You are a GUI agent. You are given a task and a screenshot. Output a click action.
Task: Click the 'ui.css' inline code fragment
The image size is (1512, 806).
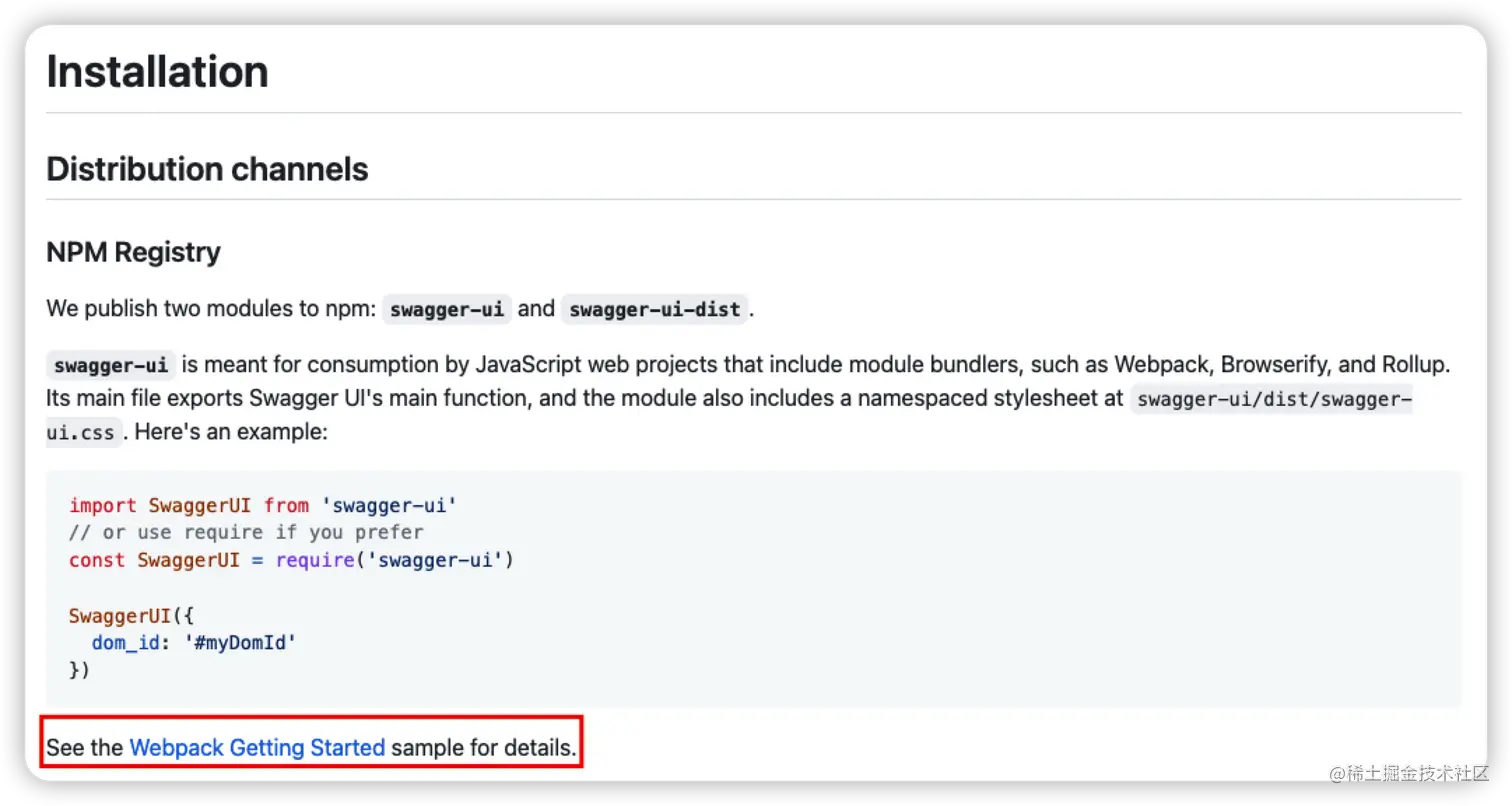pyautogui.click(x=84, y=434)
